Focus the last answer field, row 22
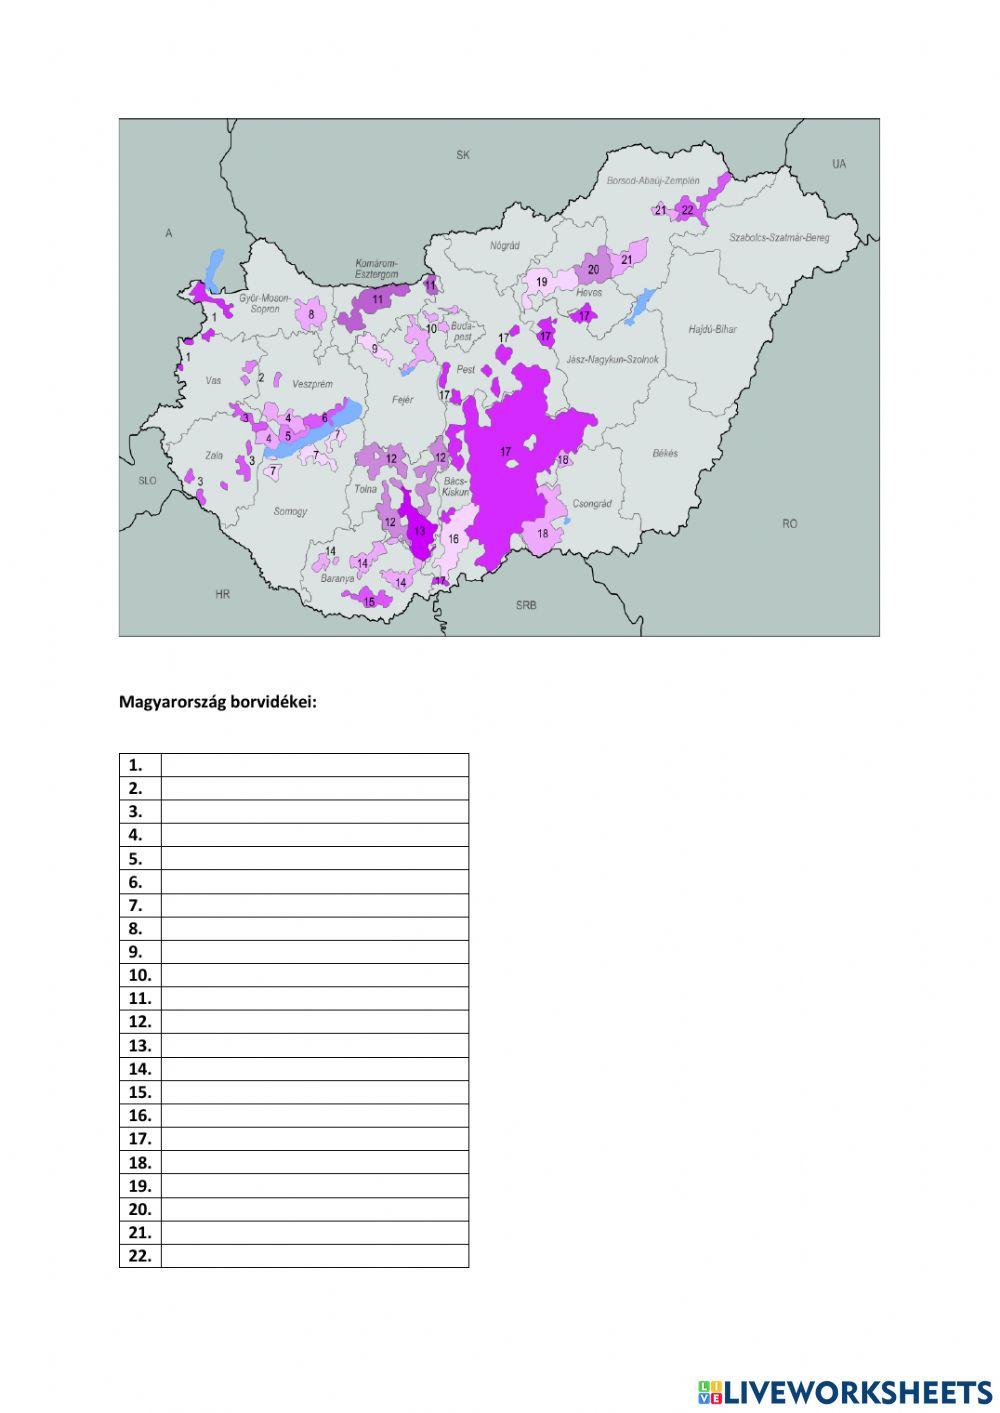Viewport: 1000px width, 1413px height. point(314,1256)
